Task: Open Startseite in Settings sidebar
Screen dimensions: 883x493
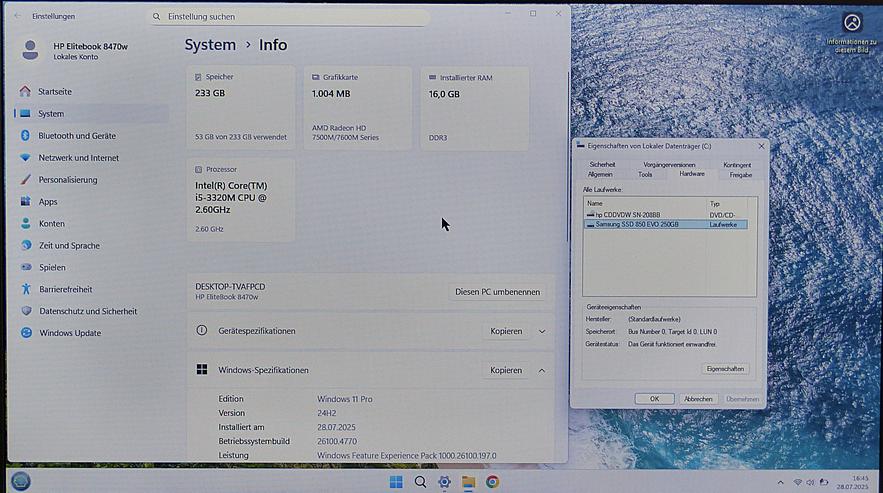Action: tap(55, 91)
